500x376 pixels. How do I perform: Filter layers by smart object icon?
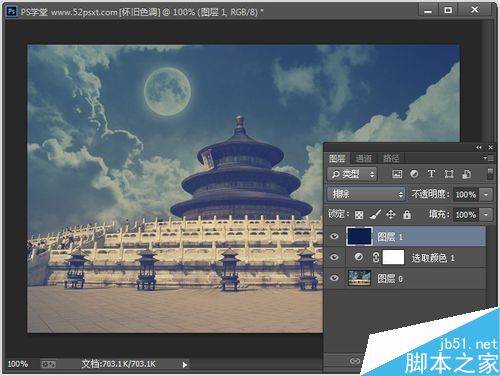[466, 174]
